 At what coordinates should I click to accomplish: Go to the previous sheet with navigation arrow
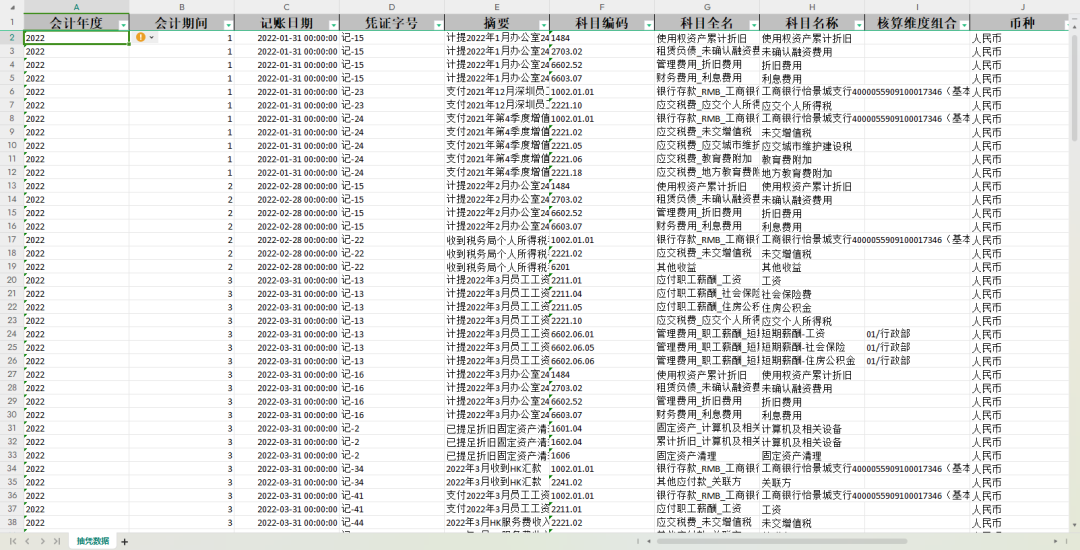point(28,542)
